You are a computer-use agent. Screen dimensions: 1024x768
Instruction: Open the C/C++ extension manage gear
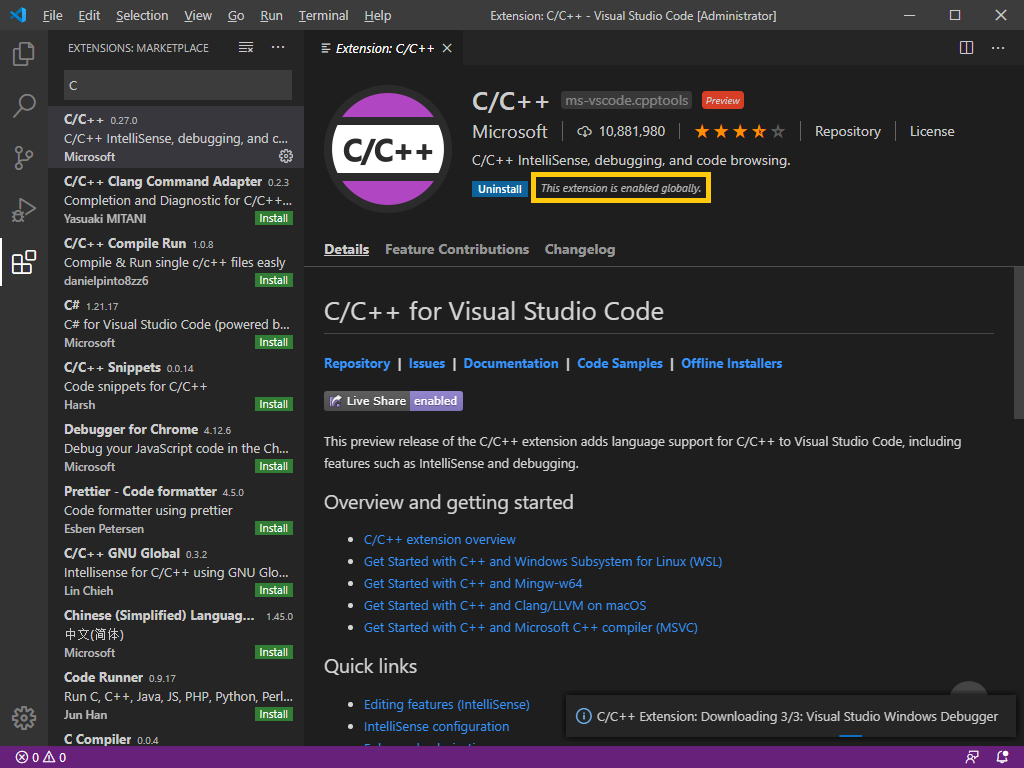(285, 156)
